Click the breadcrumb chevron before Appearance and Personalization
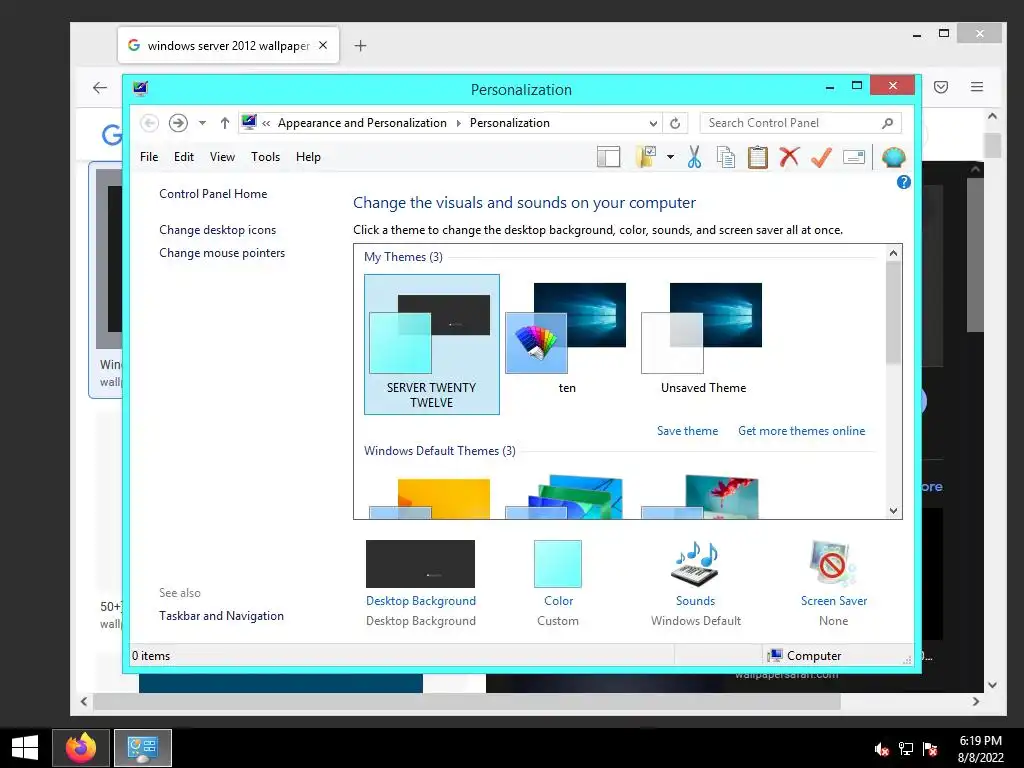This screenshot has width=1024, height=768. coord(266,123)
